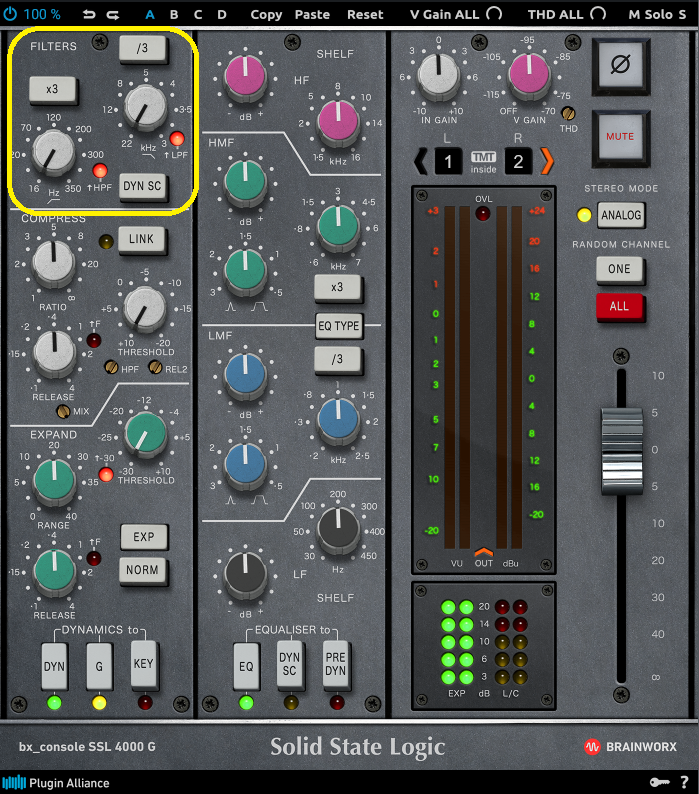
Task: Toggle the G dynamics button
Action: point(99,666)
